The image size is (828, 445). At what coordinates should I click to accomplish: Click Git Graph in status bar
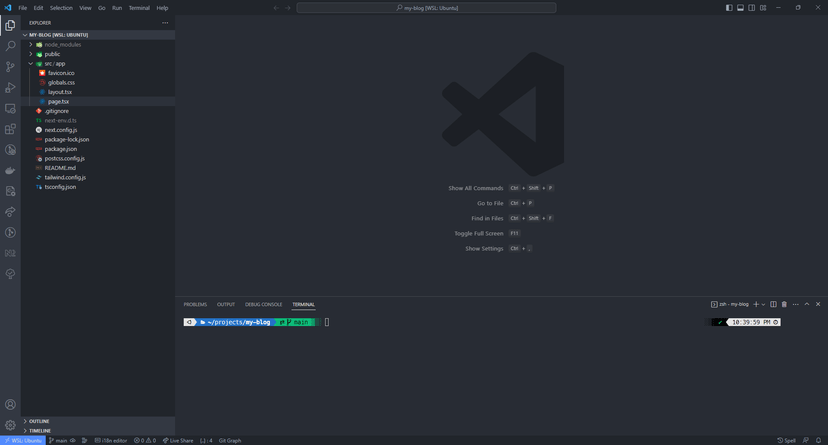coord(230,440)
